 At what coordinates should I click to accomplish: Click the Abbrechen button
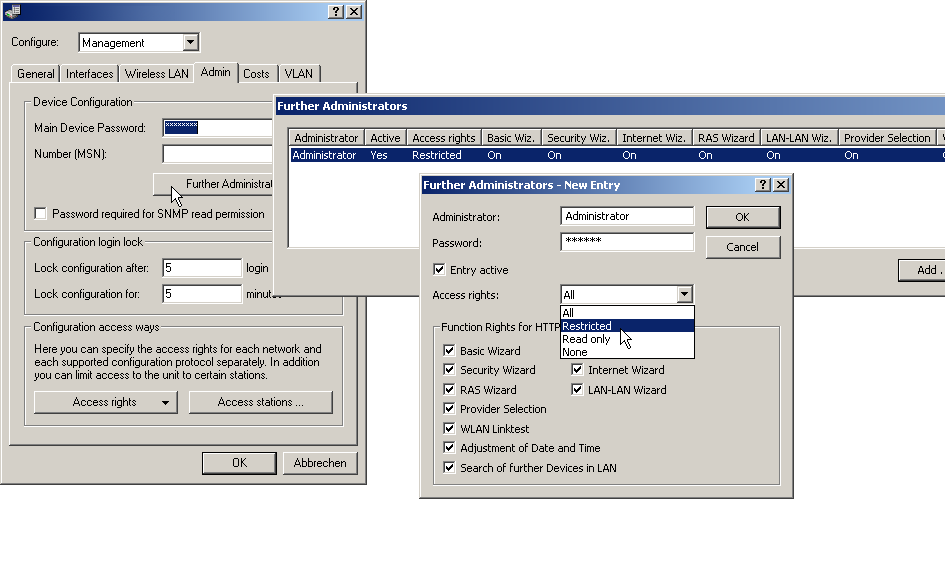pos(320,463)
